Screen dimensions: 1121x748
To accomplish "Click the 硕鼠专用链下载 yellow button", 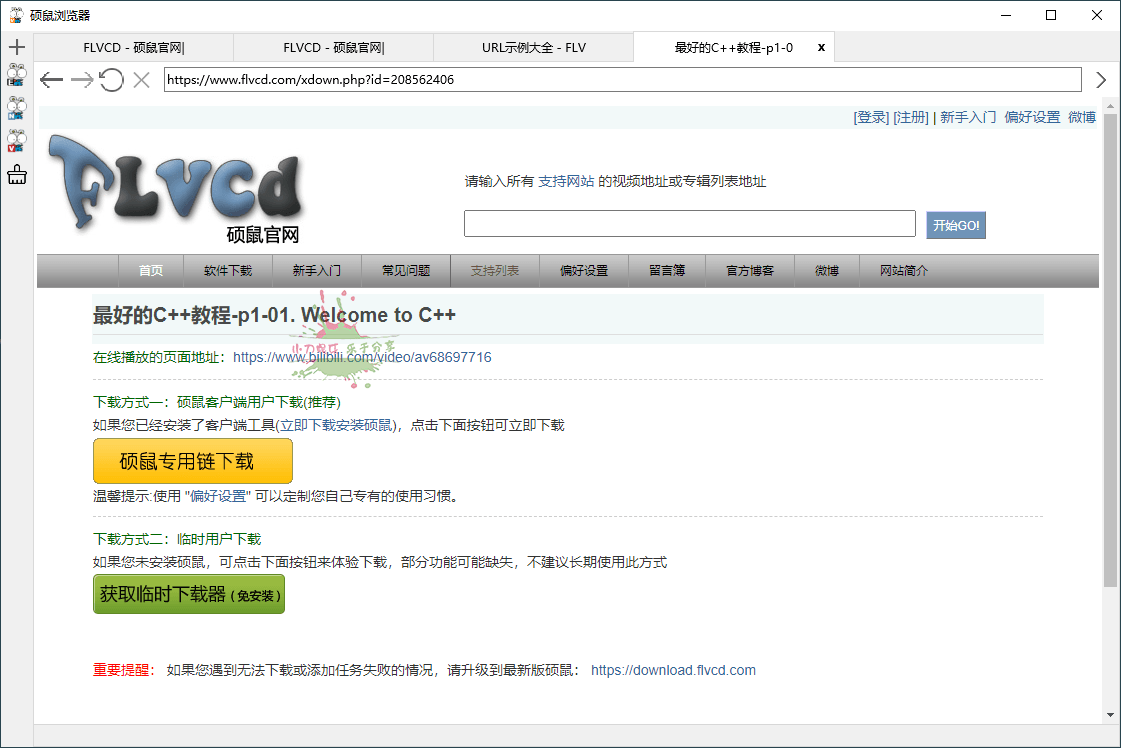I will pos(192,461).
